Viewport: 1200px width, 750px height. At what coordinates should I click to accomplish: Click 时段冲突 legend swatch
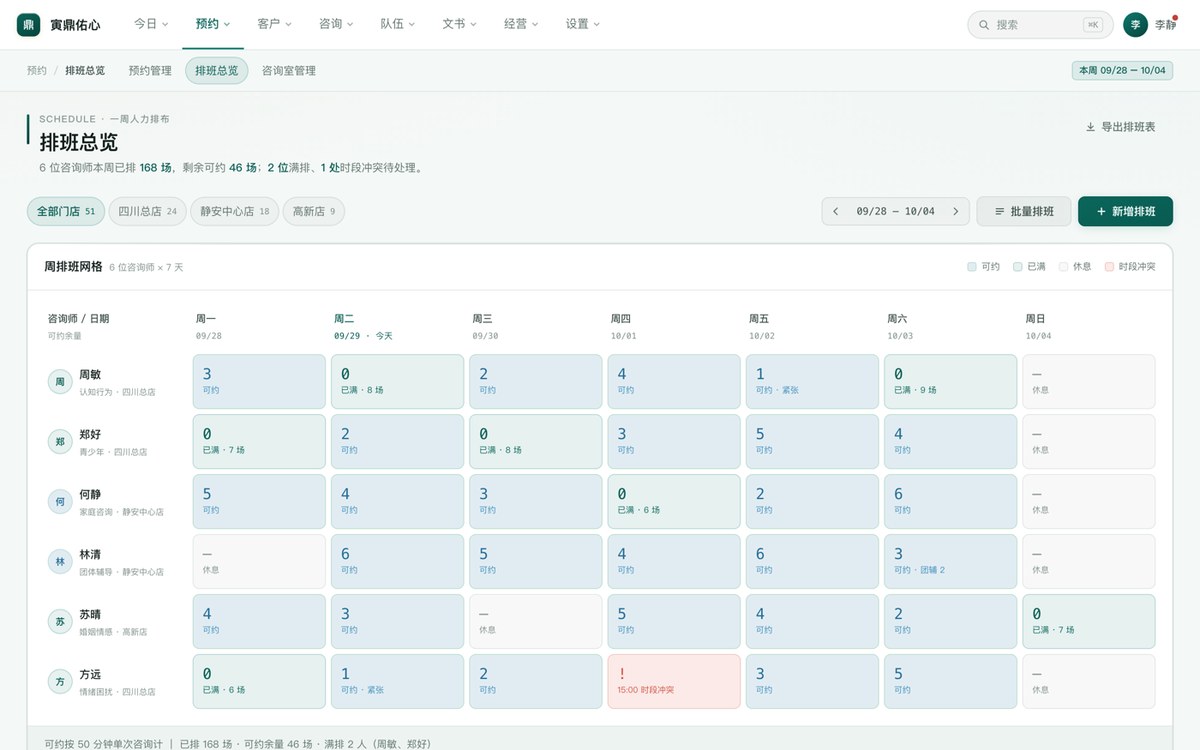point(1109,267)
